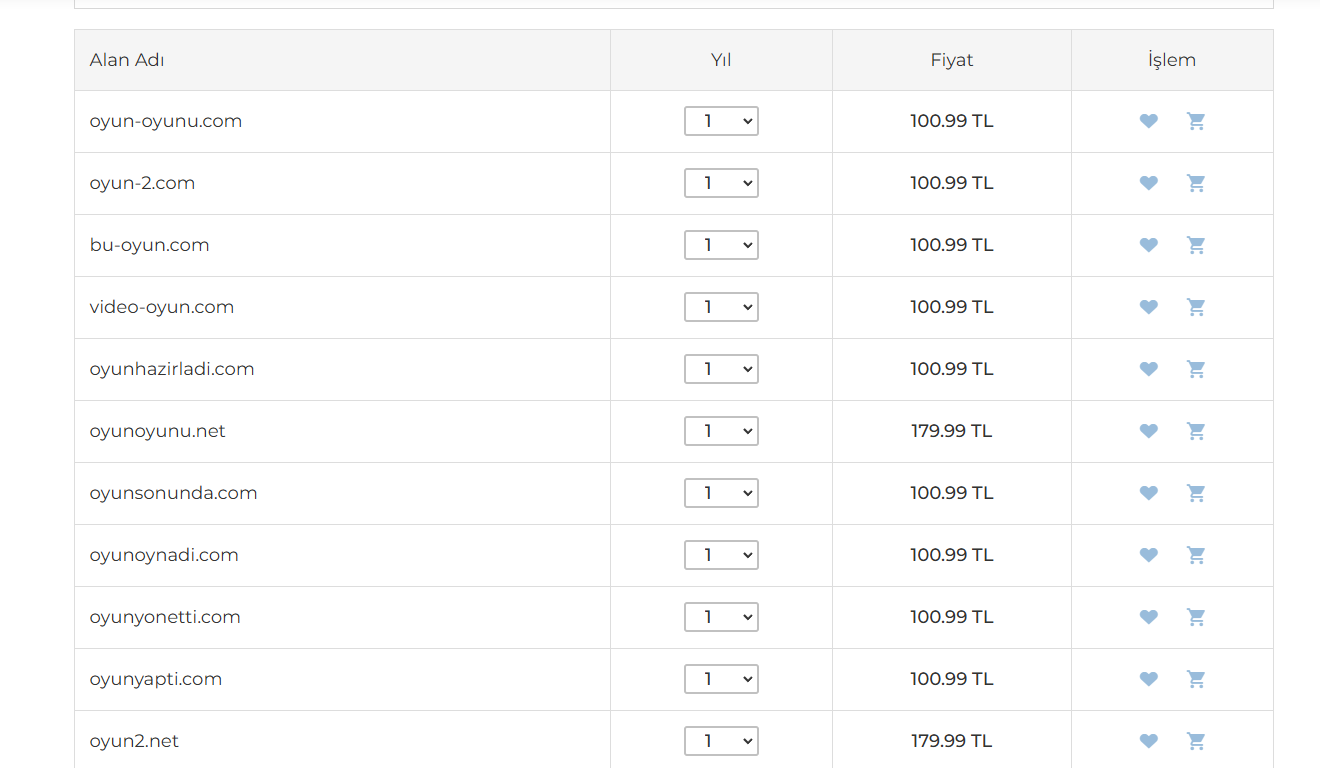This screenshot has height=768, width=1320.
Task: Favorite oyunoyunu.net using its heart icon
Action: [1149, 431]
